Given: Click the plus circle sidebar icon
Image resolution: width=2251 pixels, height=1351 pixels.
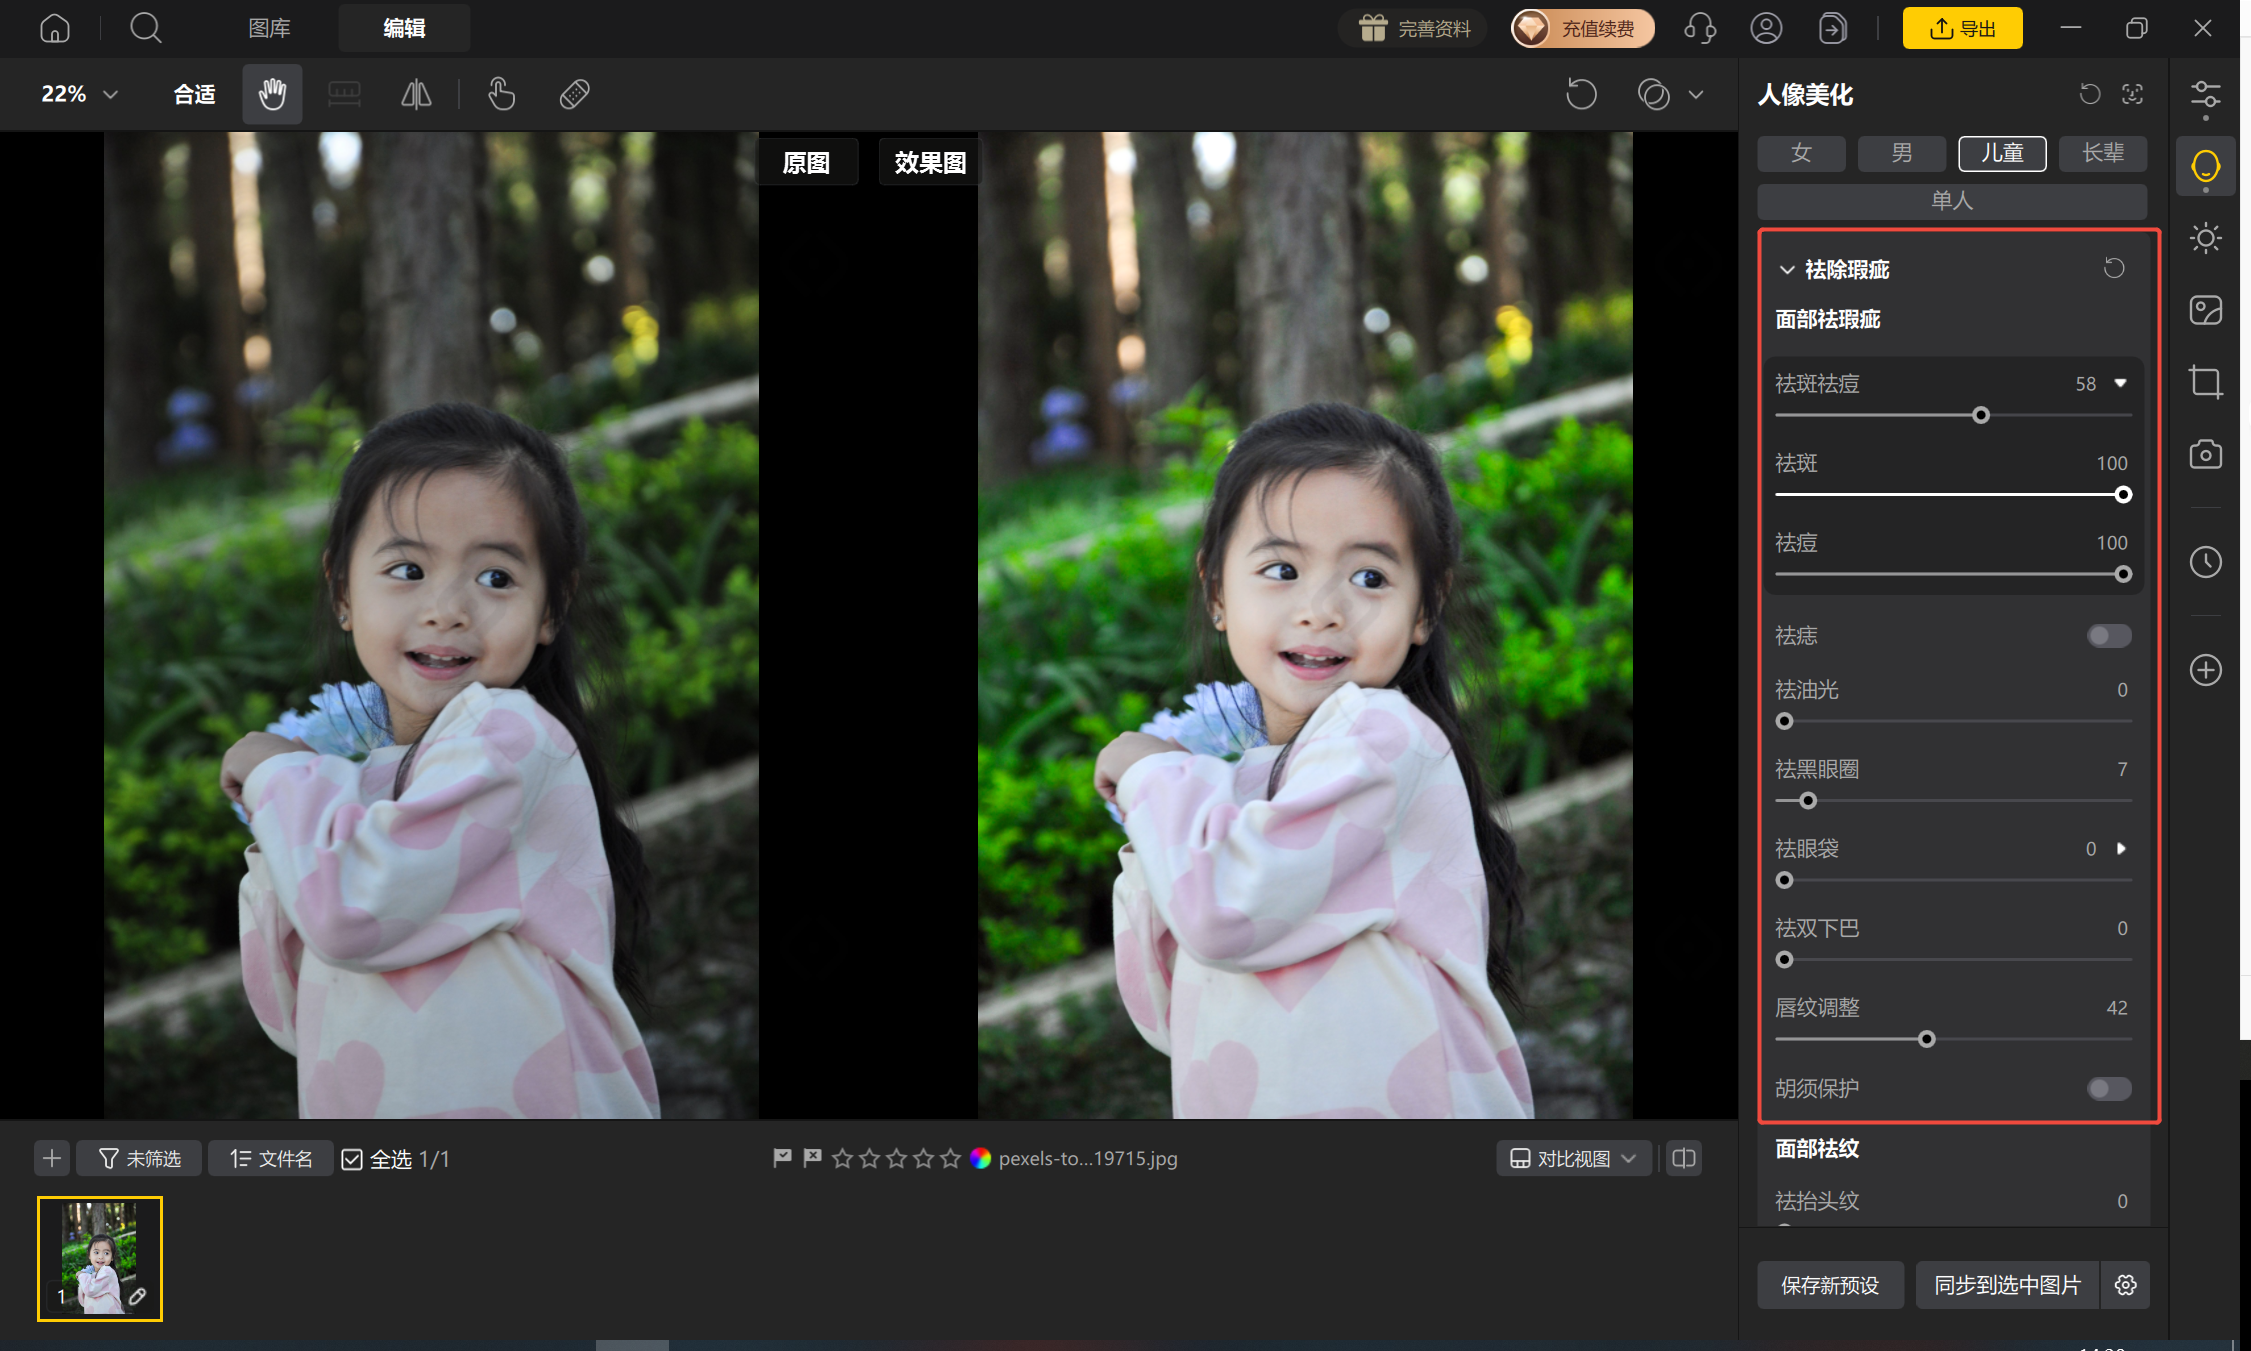Looking at the screenshot, I should click(2205, 669).
